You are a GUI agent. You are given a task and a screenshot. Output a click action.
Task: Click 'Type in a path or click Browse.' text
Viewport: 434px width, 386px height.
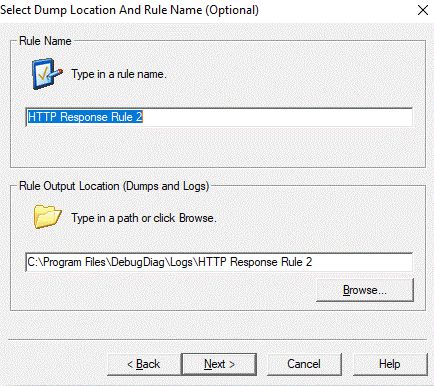coord(144,218)
